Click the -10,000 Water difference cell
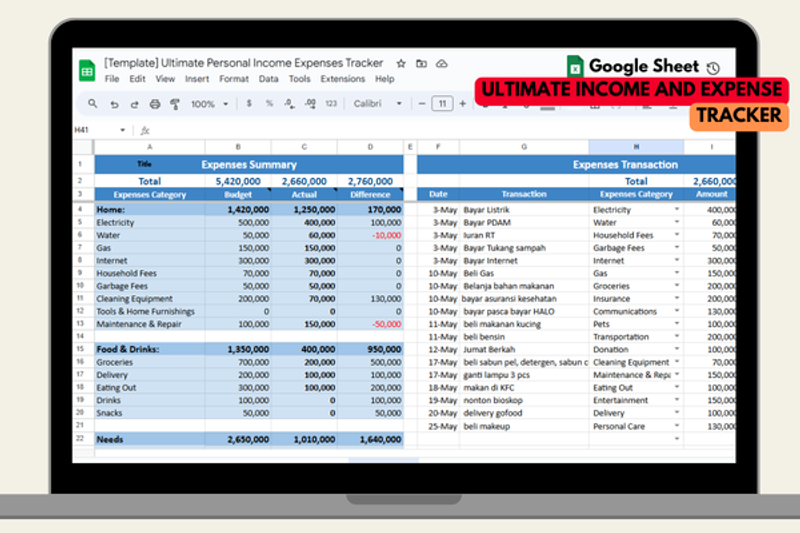800x533 pixels. pyautogui.click(x=370, y=235)
